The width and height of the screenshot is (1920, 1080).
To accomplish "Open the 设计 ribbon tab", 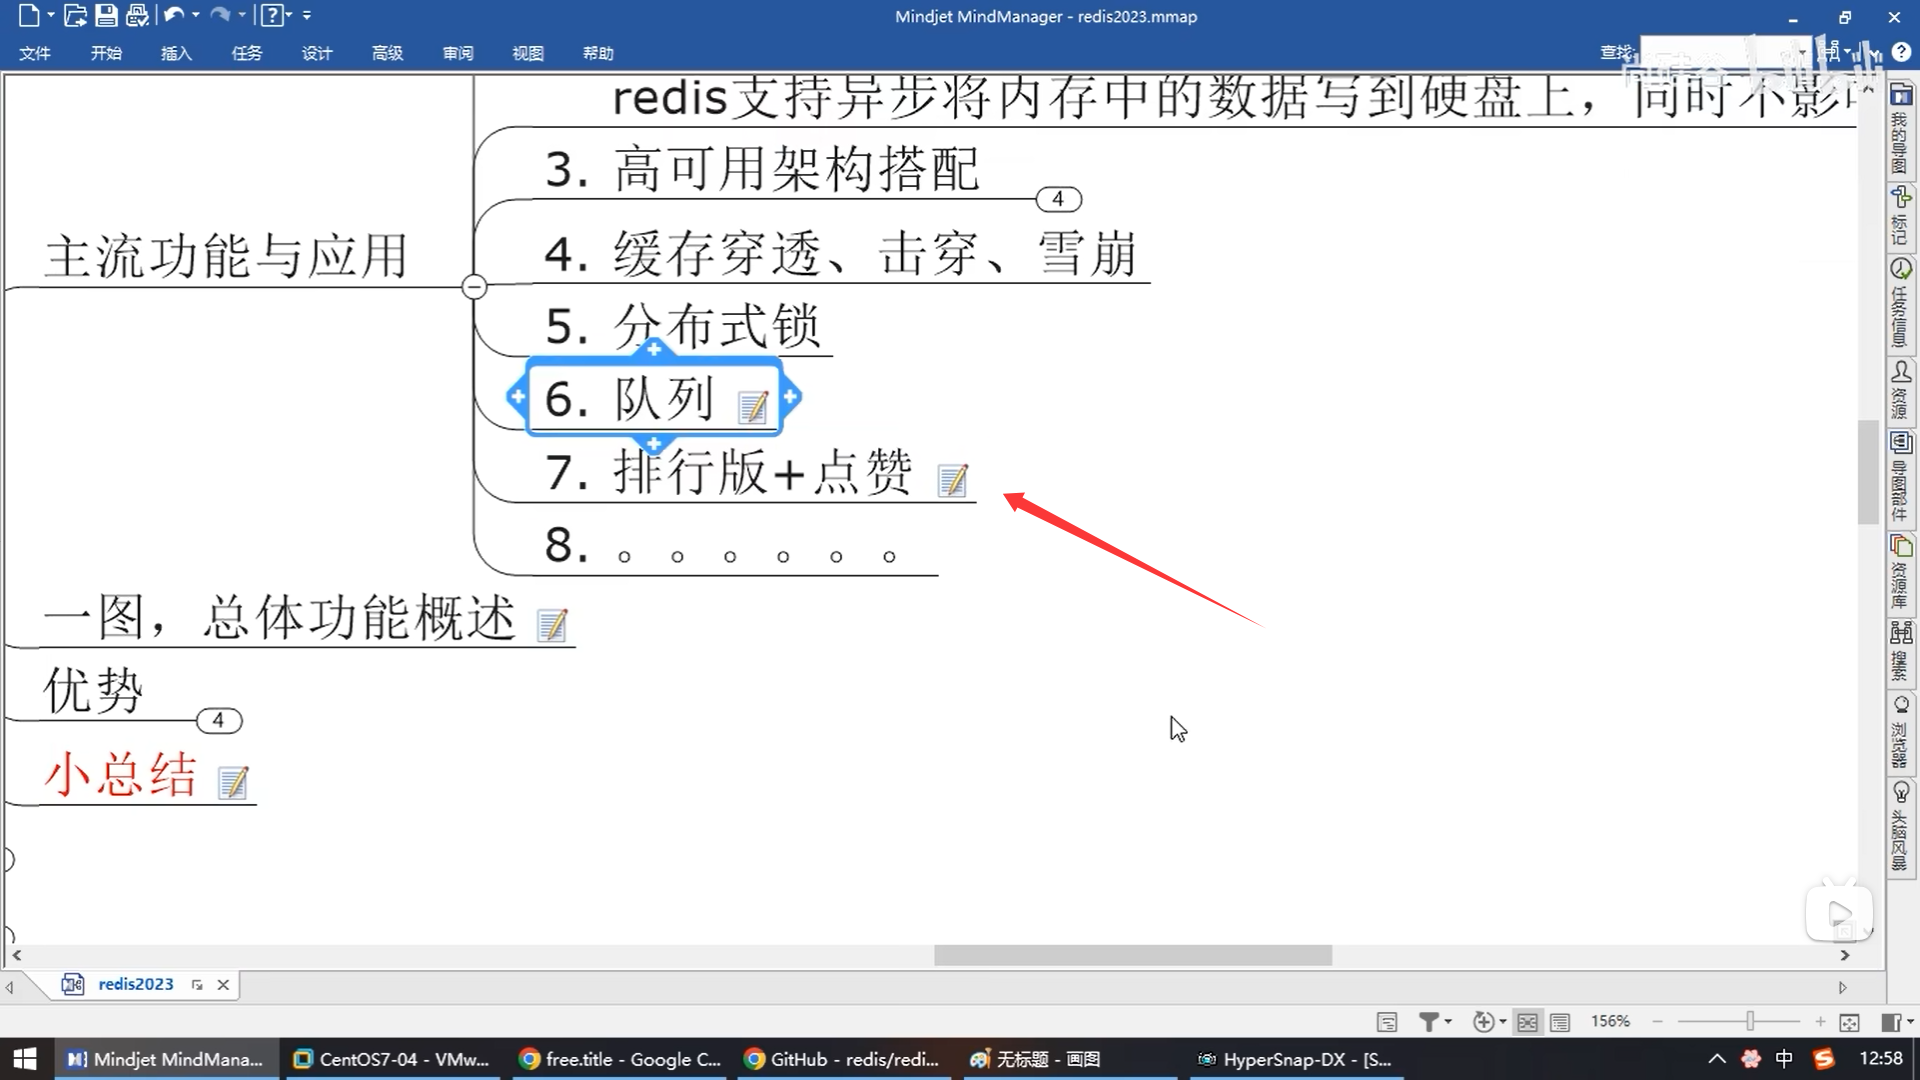I will point(317,53).
